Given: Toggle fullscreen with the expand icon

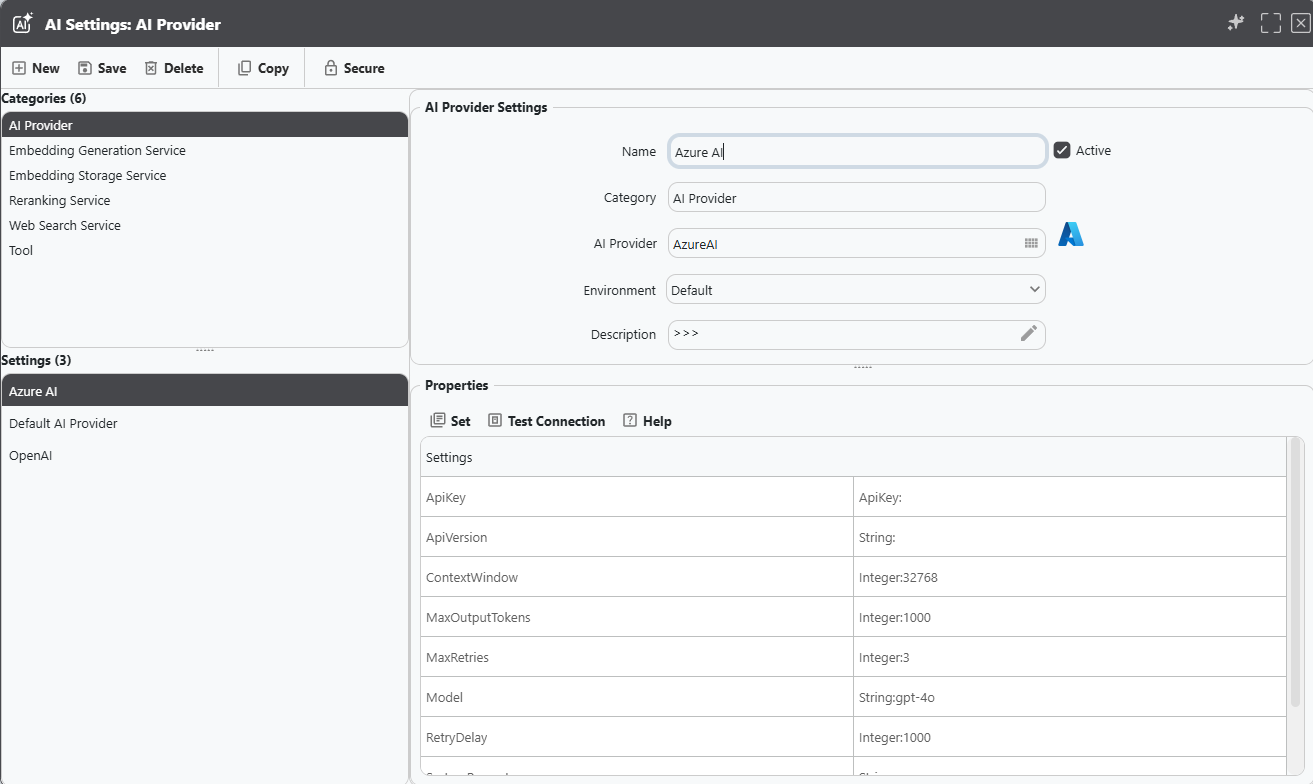Looking at the screenshot, I should (1271, 23).
